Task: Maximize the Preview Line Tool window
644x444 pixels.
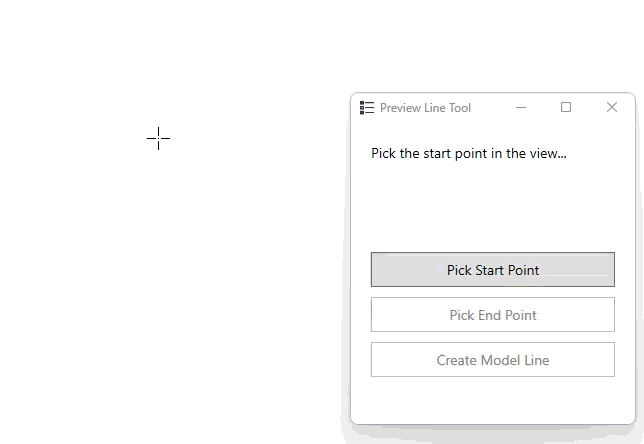Action: coord(566,108)
